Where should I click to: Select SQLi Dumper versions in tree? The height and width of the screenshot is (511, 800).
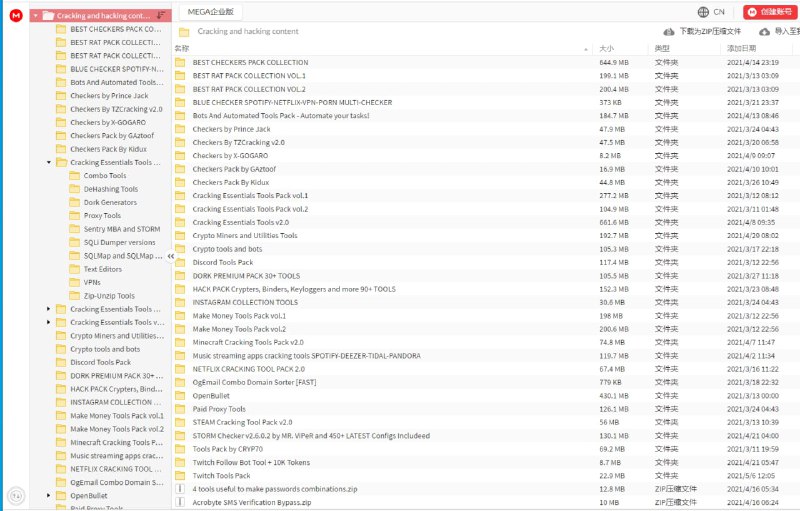119,242
